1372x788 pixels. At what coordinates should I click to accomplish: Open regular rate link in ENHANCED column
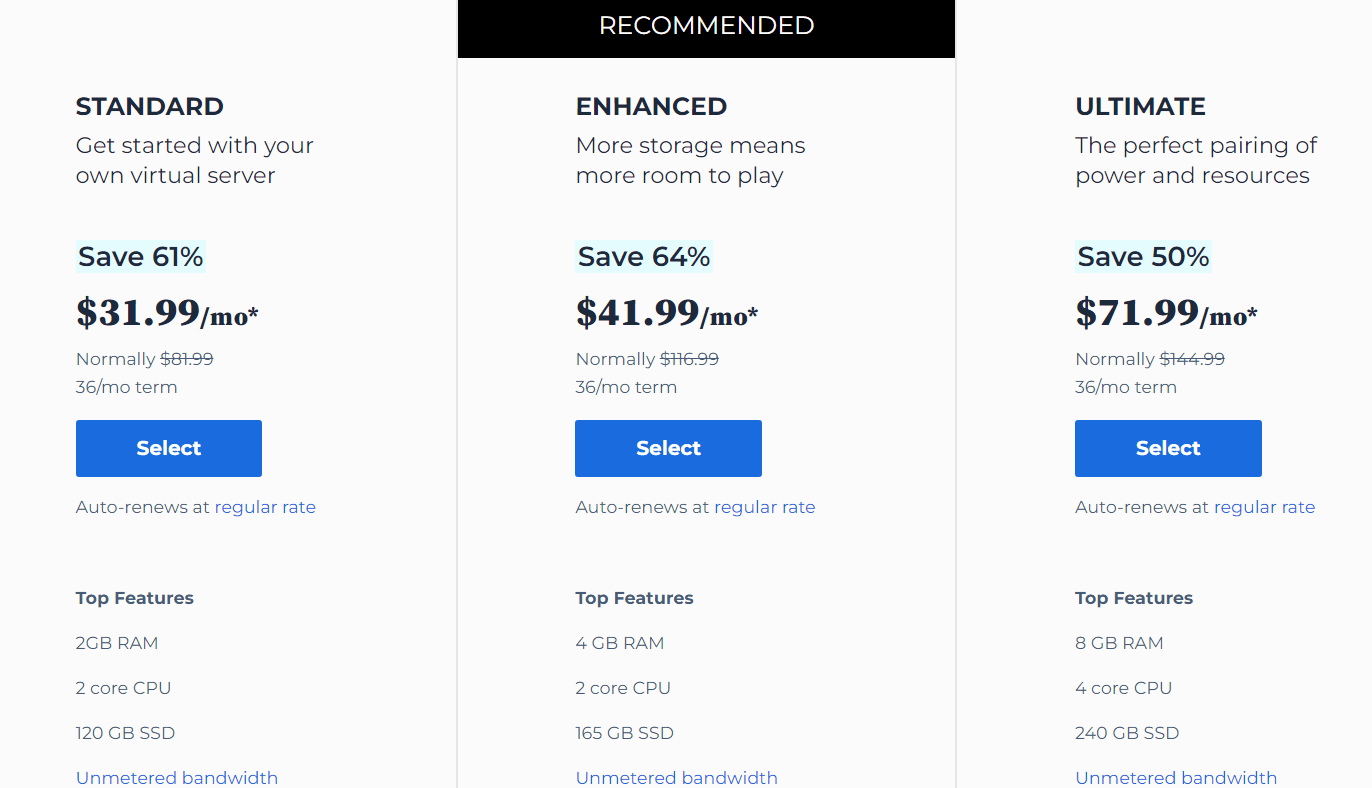click(x=764, y=507)
